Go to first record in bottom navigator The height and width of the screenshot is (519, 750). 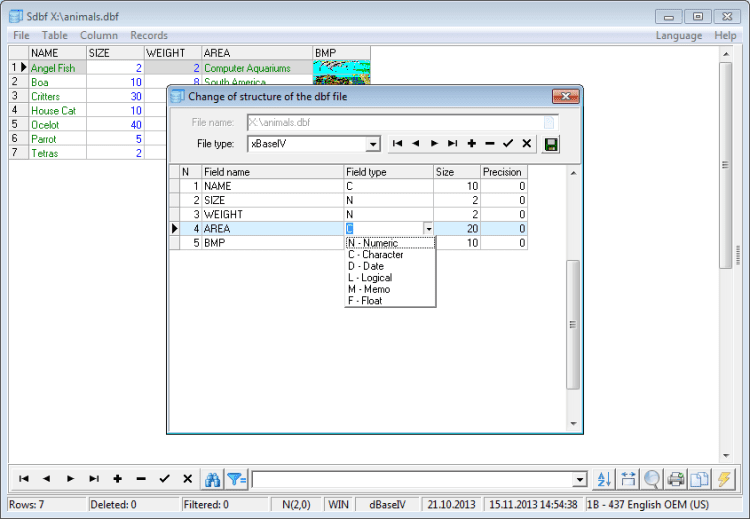[24, 479]
